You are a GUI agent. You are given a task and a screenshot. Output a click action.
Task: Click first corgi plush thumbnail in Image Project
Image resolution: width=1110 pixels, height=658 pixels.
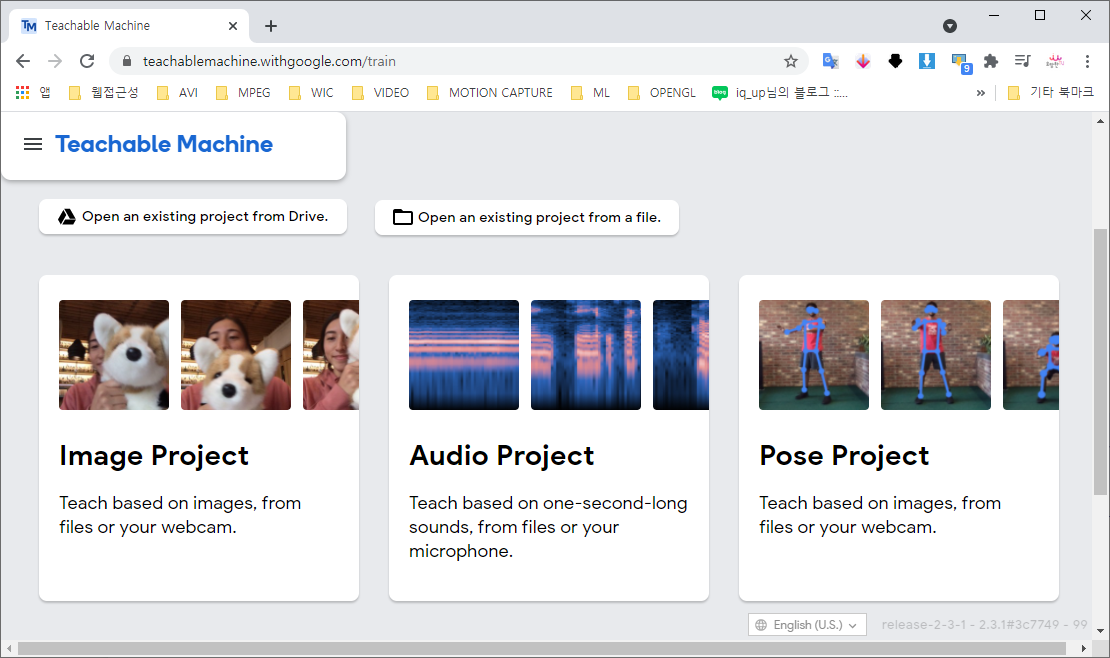(x=114, y=355)
